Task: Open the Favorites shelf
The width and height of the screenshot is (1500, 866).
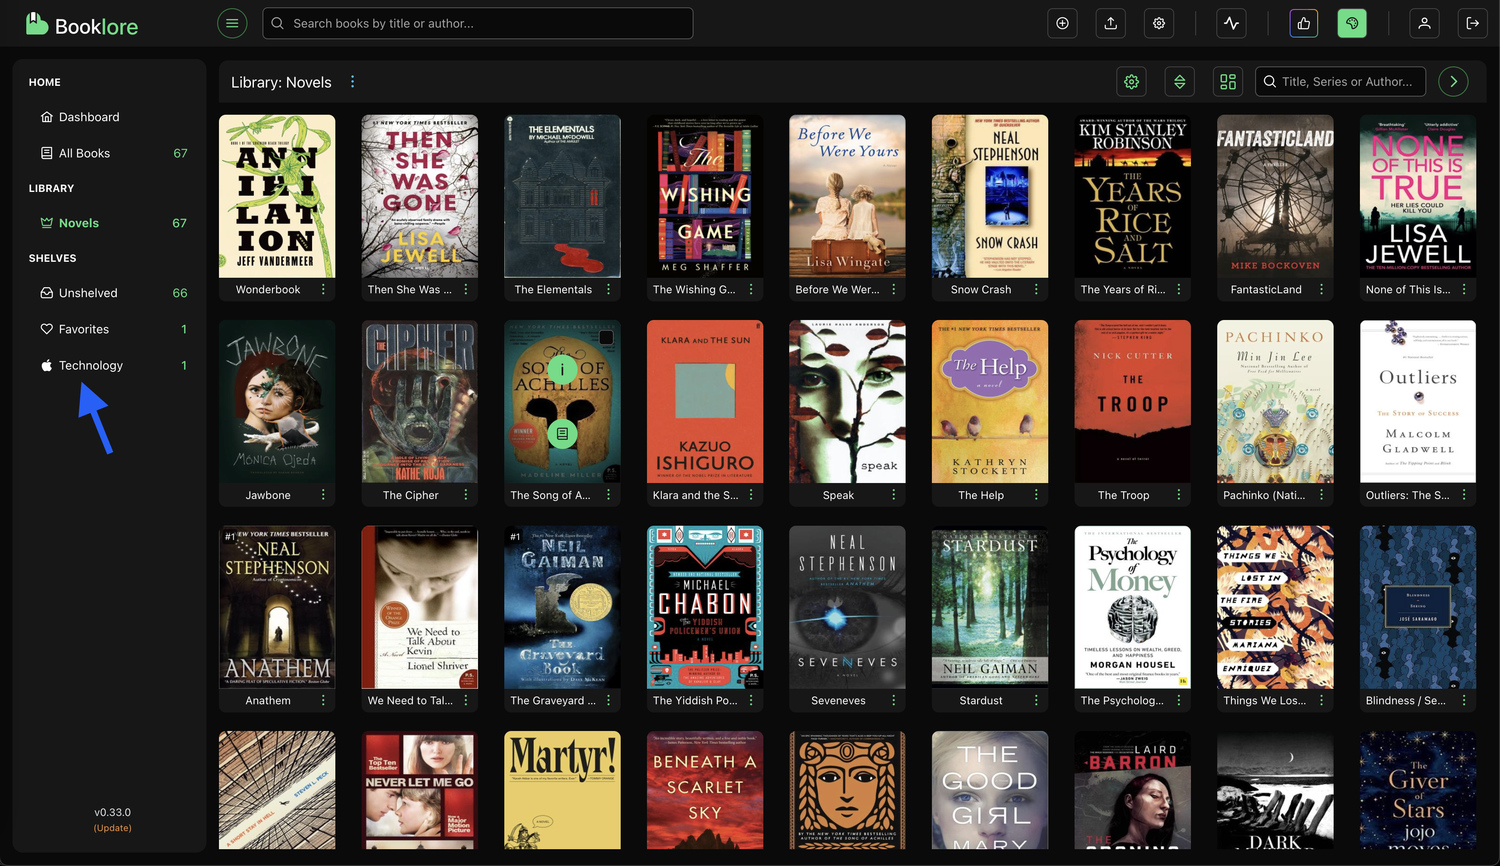Action: pos(82,329)
